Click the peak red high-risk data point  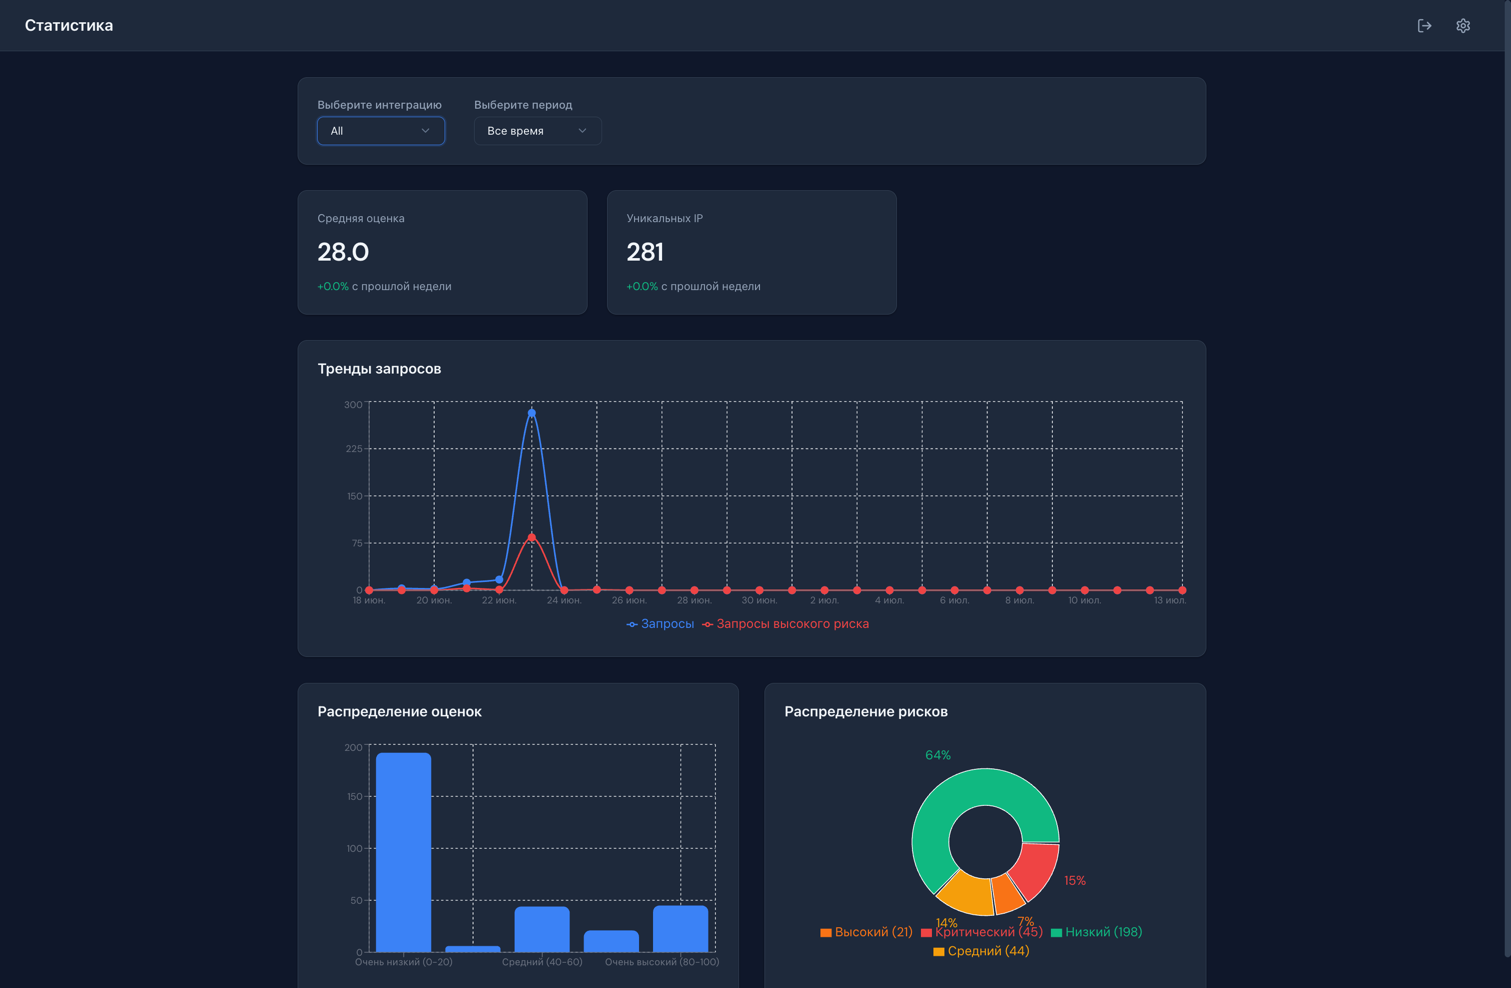click(x=532, y=538)
